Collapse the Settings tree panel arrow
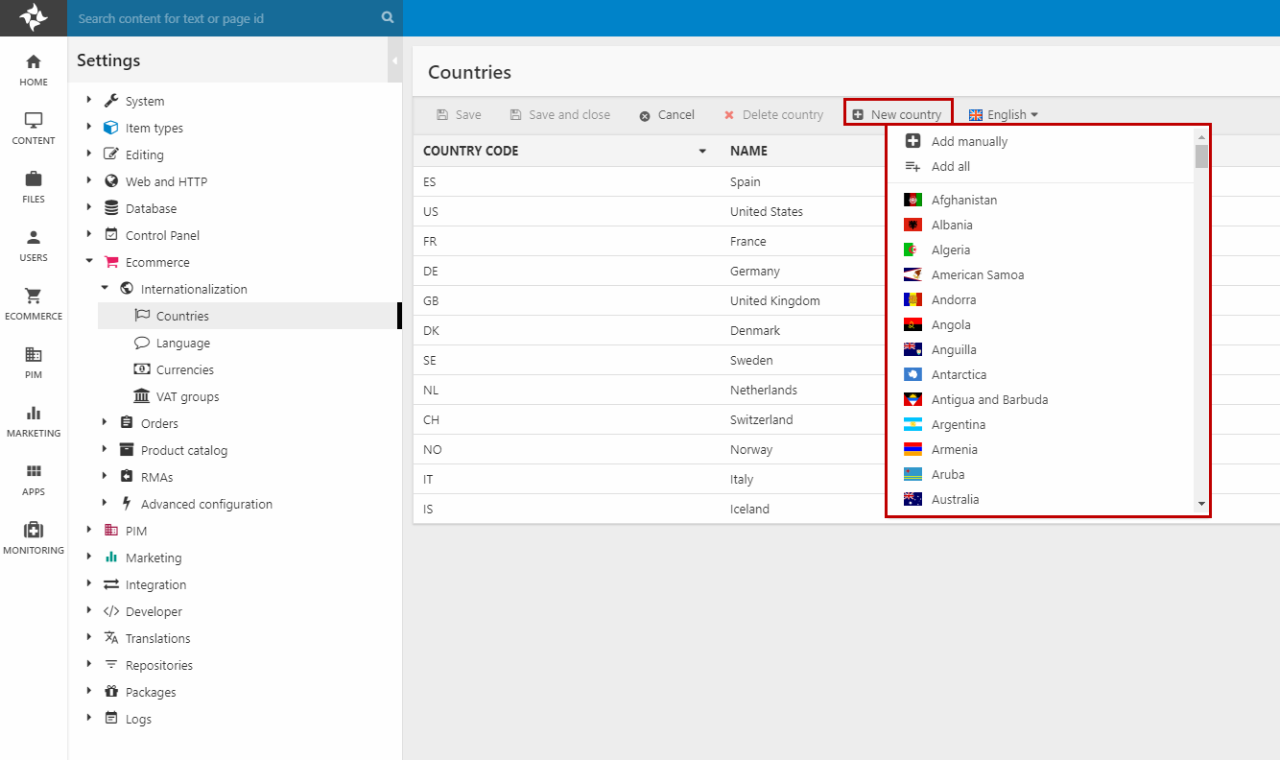The width and height of the screenshot is (1280, 760). point(395,61)
